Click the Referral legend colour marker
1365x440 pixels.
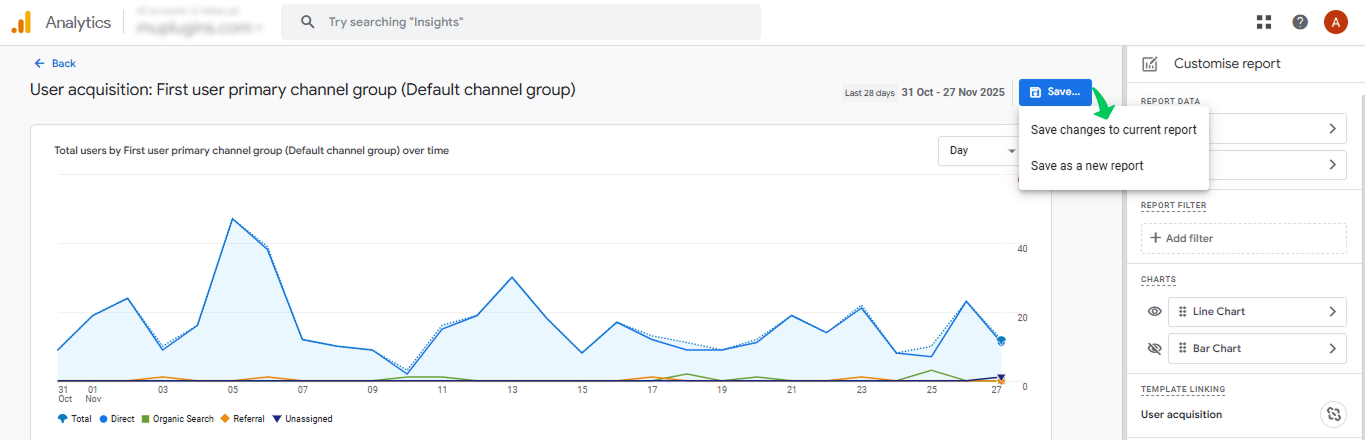click(225, 419)
